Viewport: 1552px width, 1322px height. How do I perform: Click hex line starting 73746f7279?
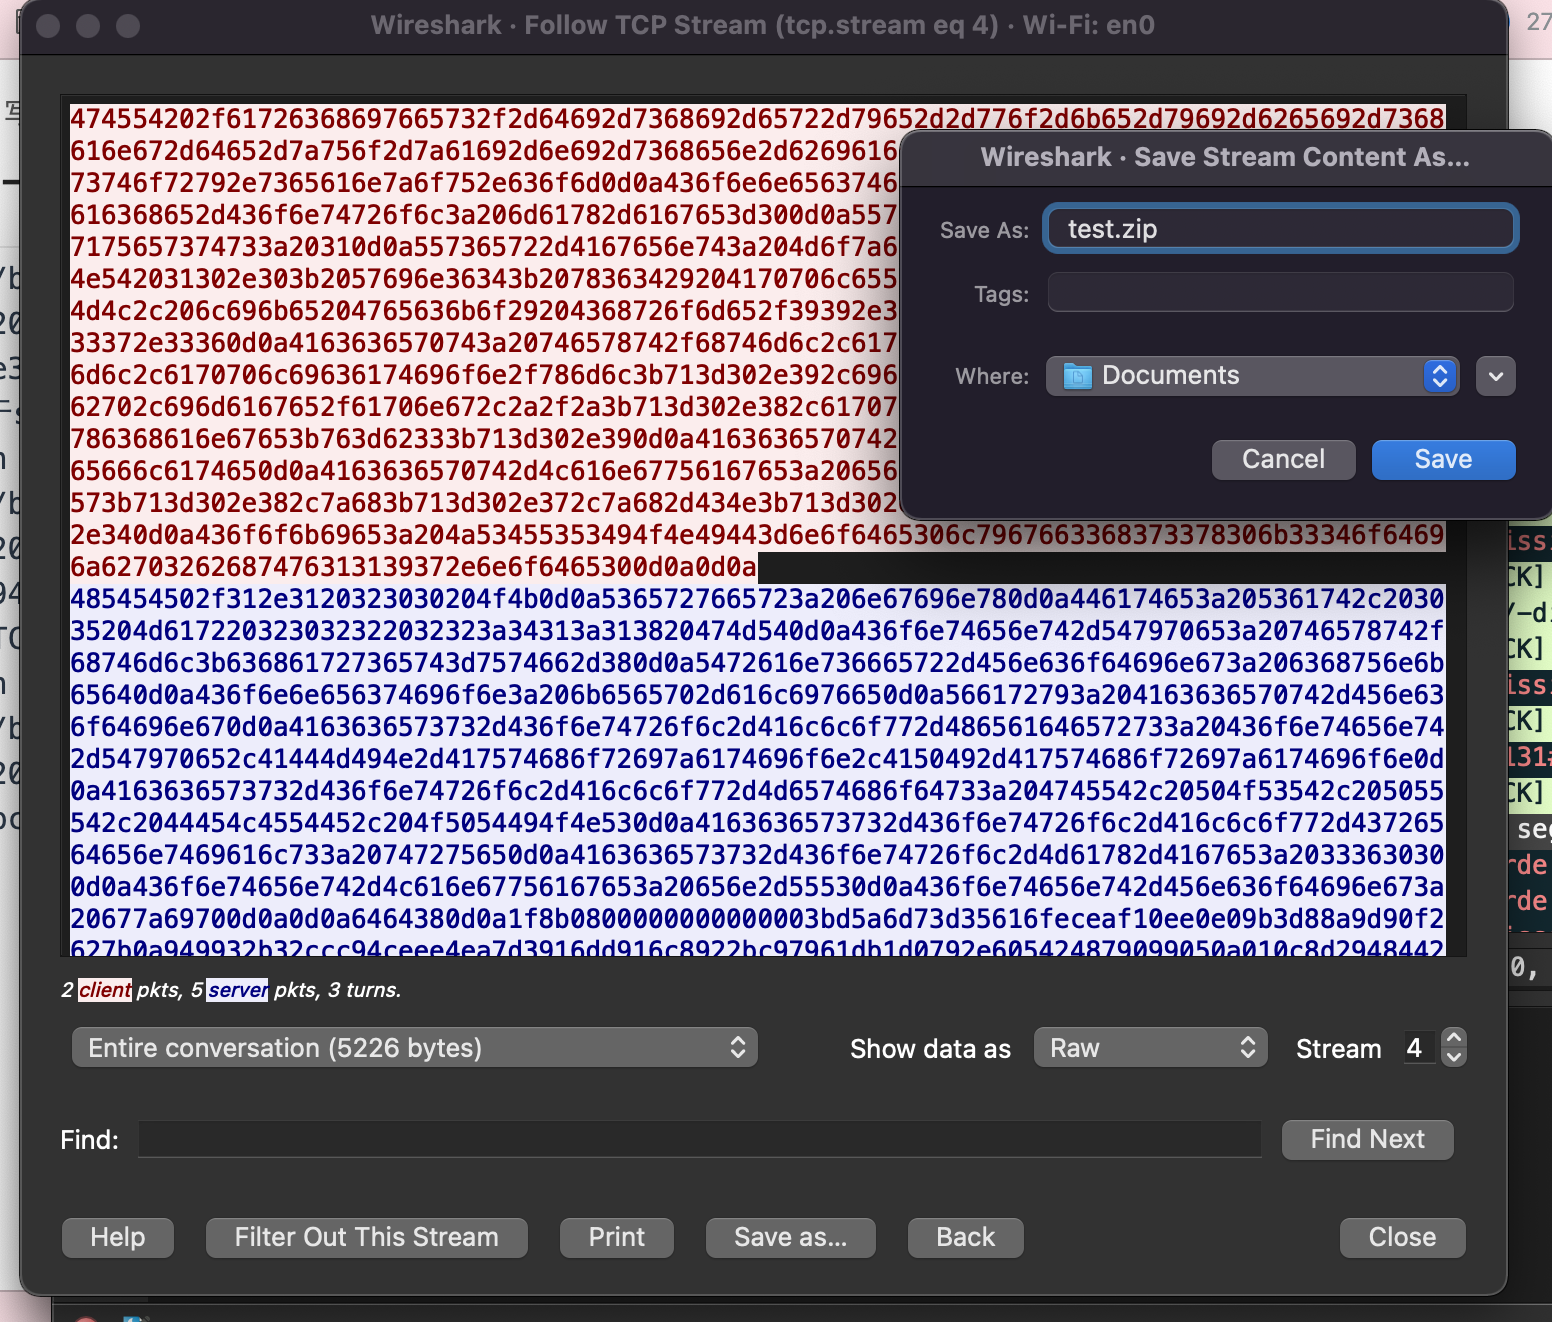coord(484,183)
